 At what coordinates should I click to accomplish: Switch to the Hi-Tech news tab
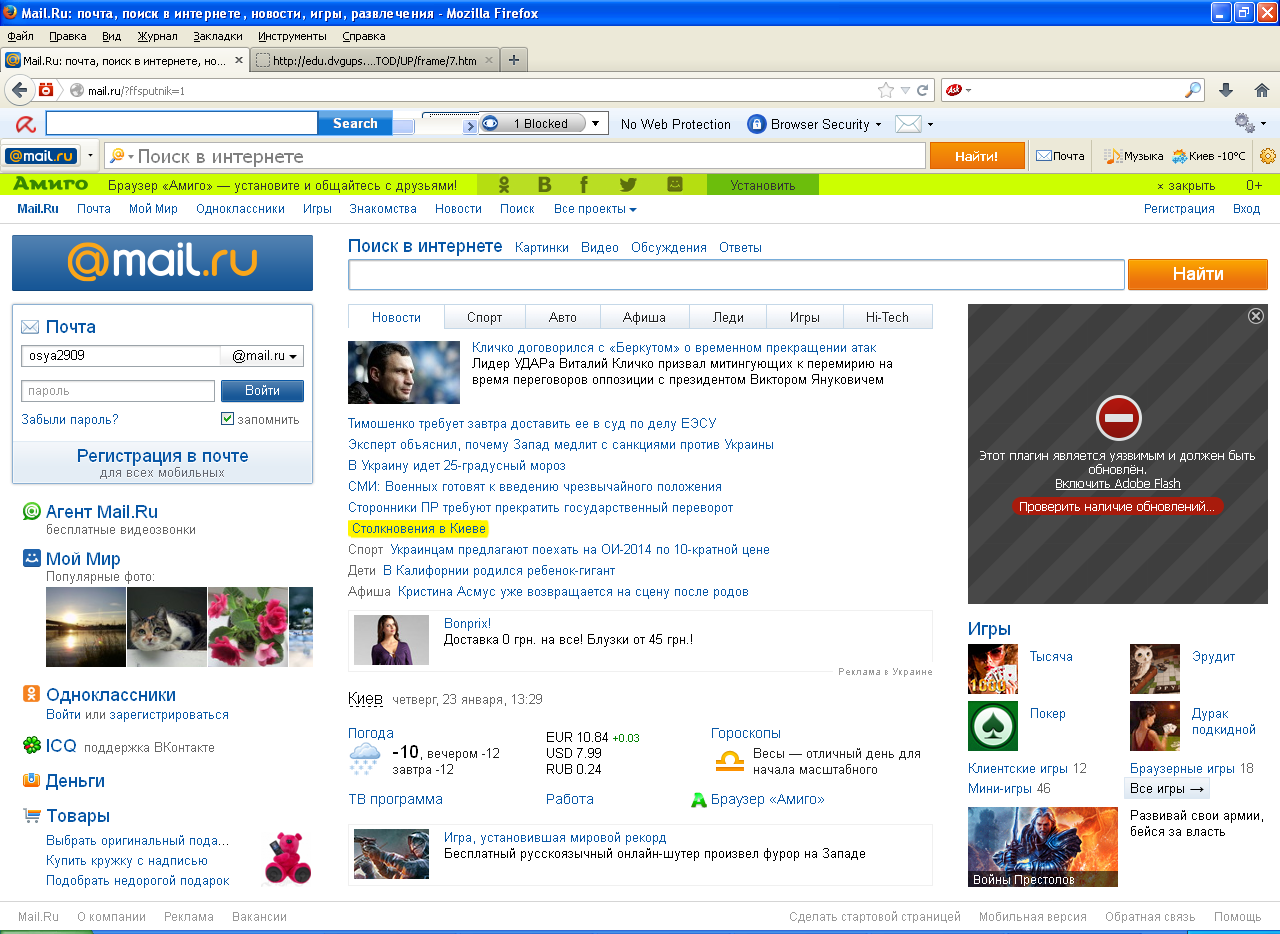click(887, 317)
